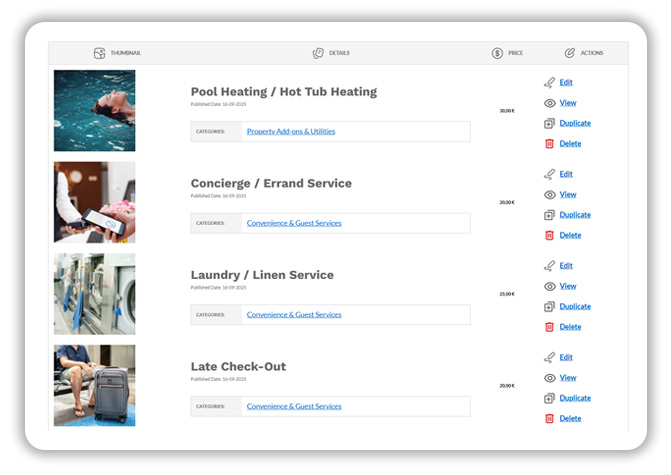Viewport: 671px width, 475px height.
Task: Click the Edit pencil icon for Pool Heating
Action: (549, 82)
